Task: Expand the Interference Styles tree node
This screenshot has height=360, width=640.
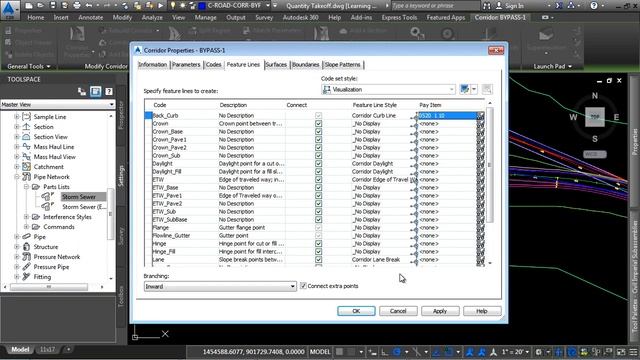Action: coord(27,217)
